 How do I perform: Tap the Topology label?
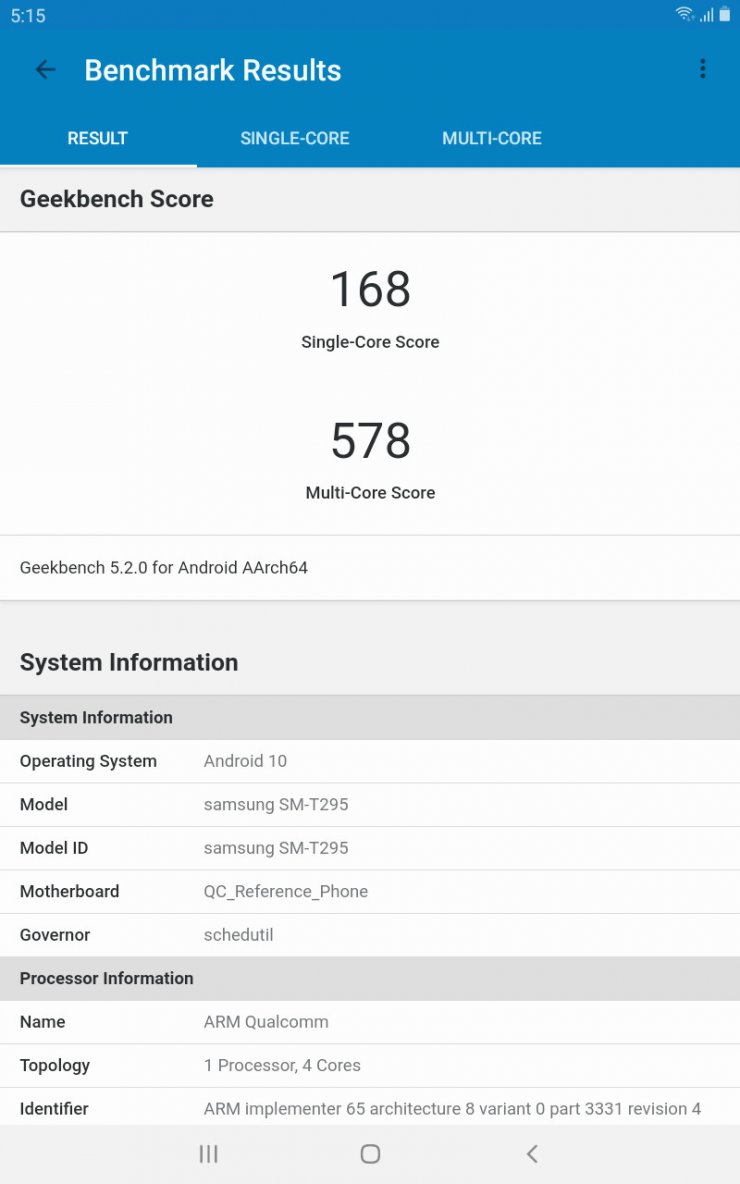click(54, 1065)
